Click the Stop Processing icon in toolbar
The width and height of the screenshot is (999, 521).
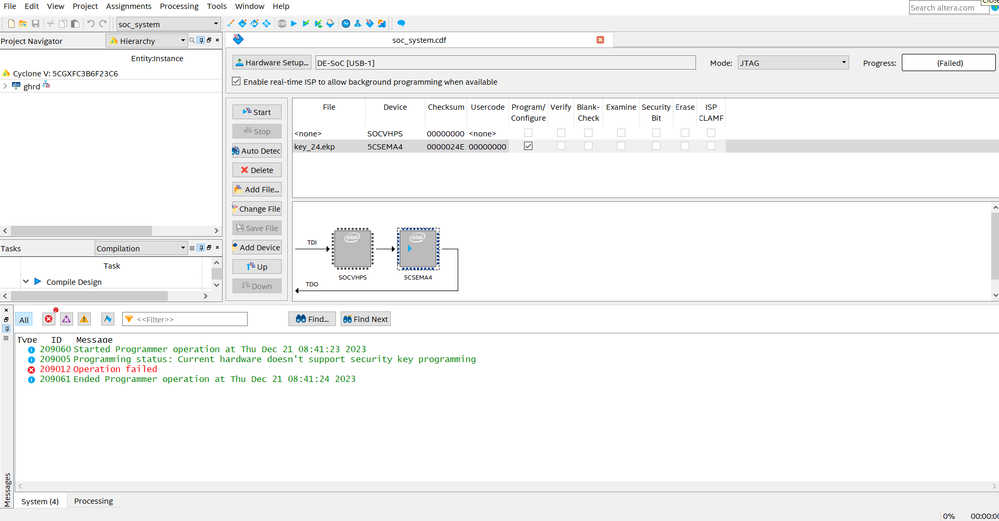coord(281,23)
